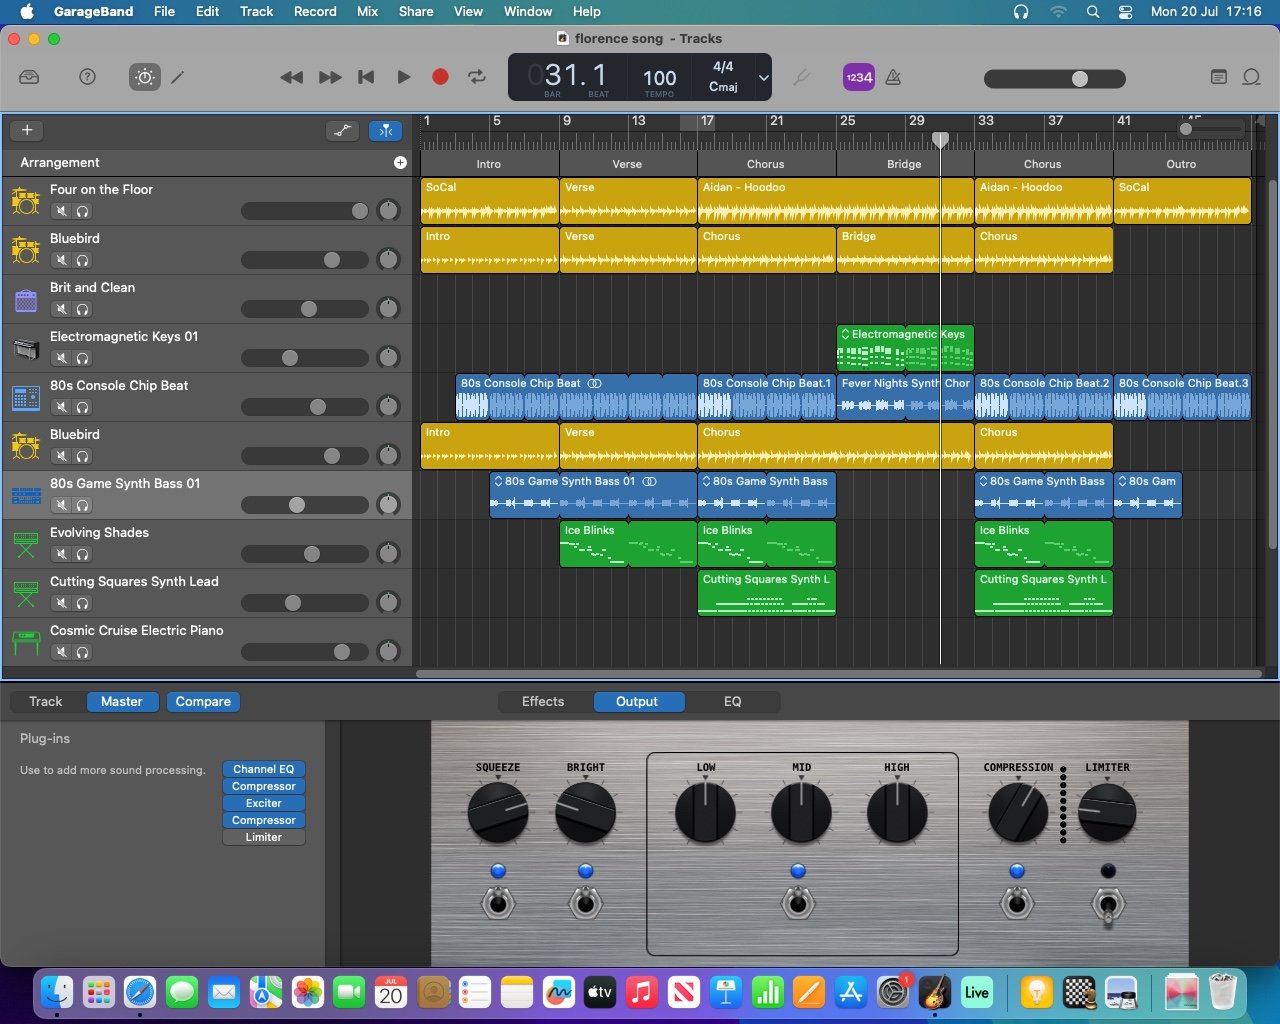
Task: Select the Cosmic Cruise Electric Piano icon
Action: pos(26,642)
